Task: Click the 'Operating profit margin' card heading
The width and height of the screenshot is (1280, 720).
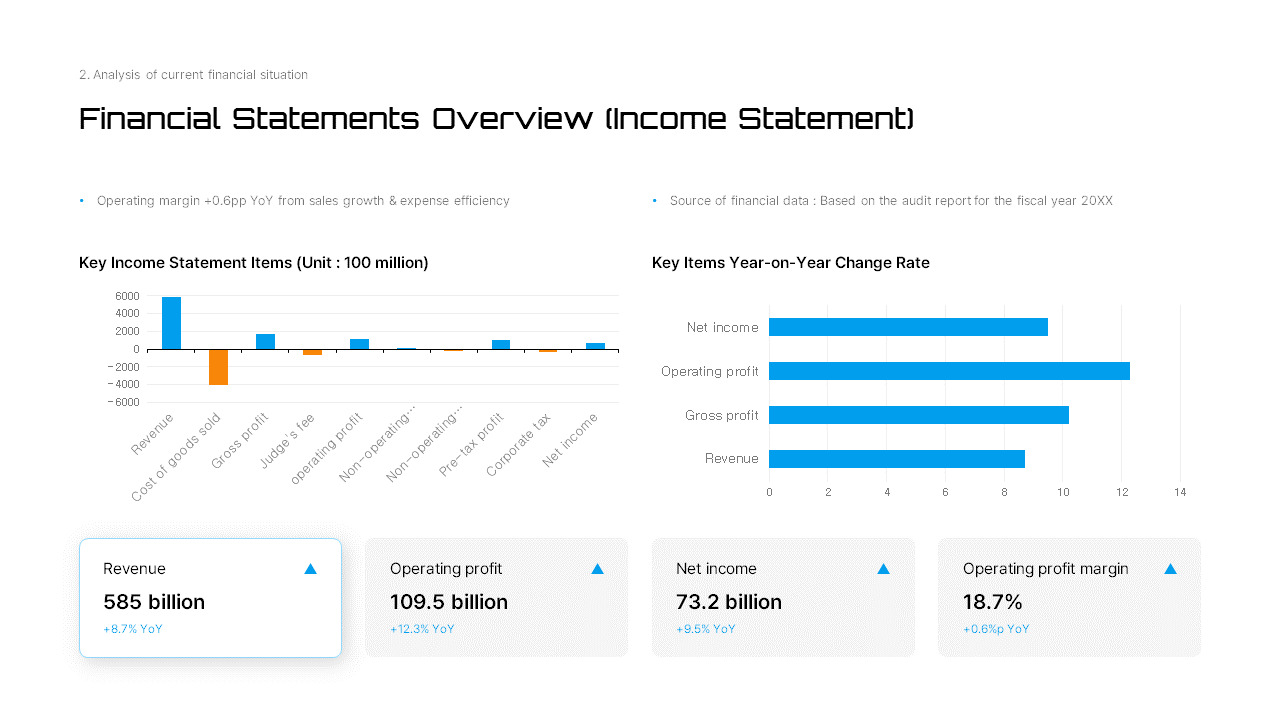Action: click(1045, 569)
